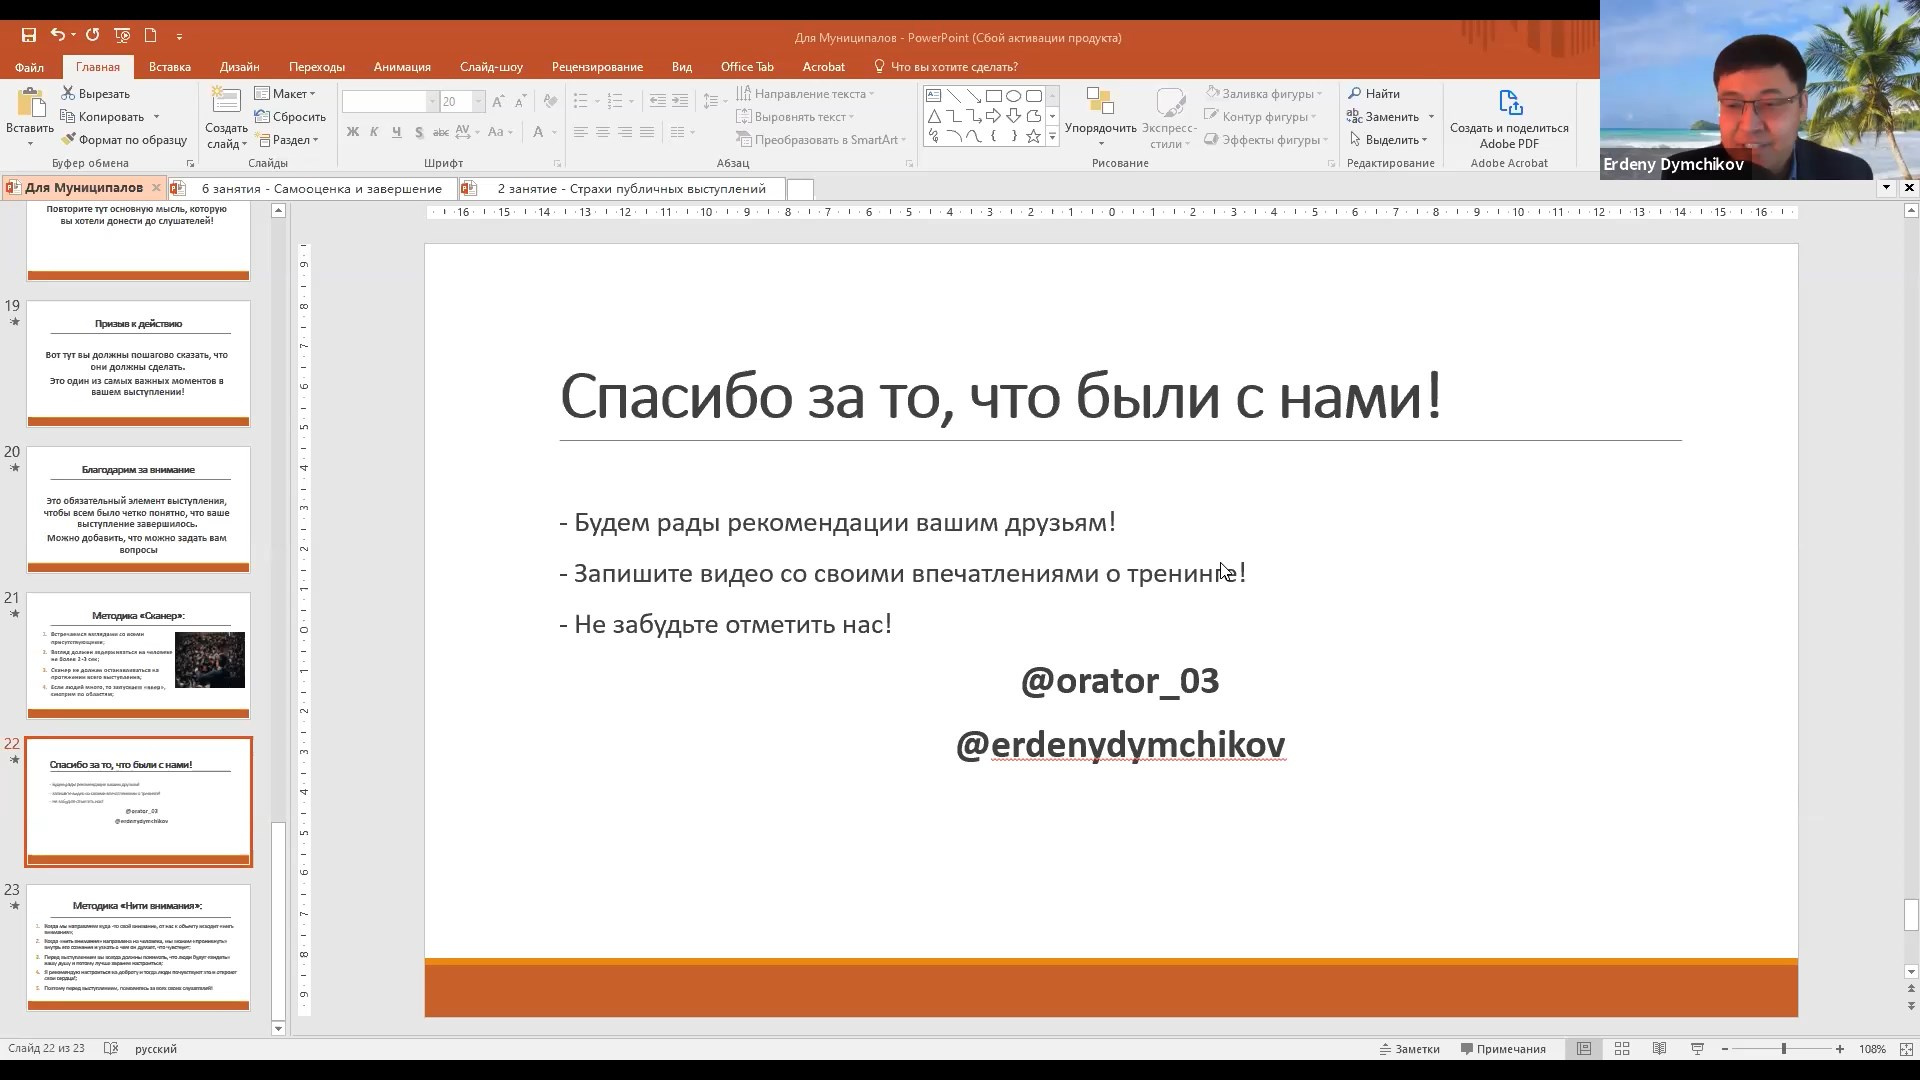This screenshot has height=1080, width=1920.
Task: Select the star shape in the shapes gallery
Action: tap(1033, 136)
